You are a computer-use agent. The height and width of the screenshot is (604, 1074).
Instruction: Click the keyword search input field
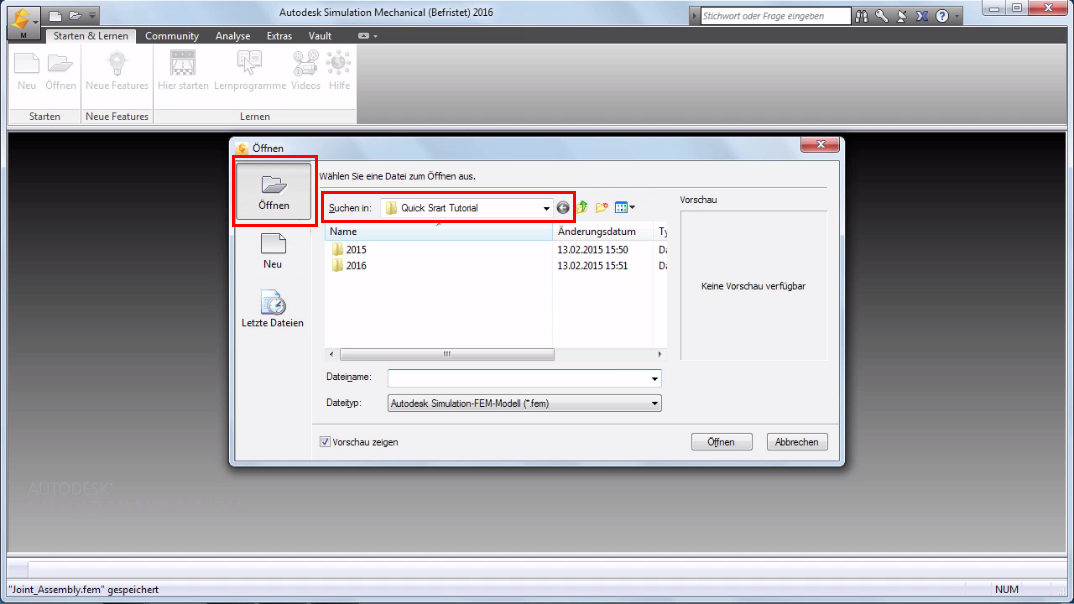775,16
